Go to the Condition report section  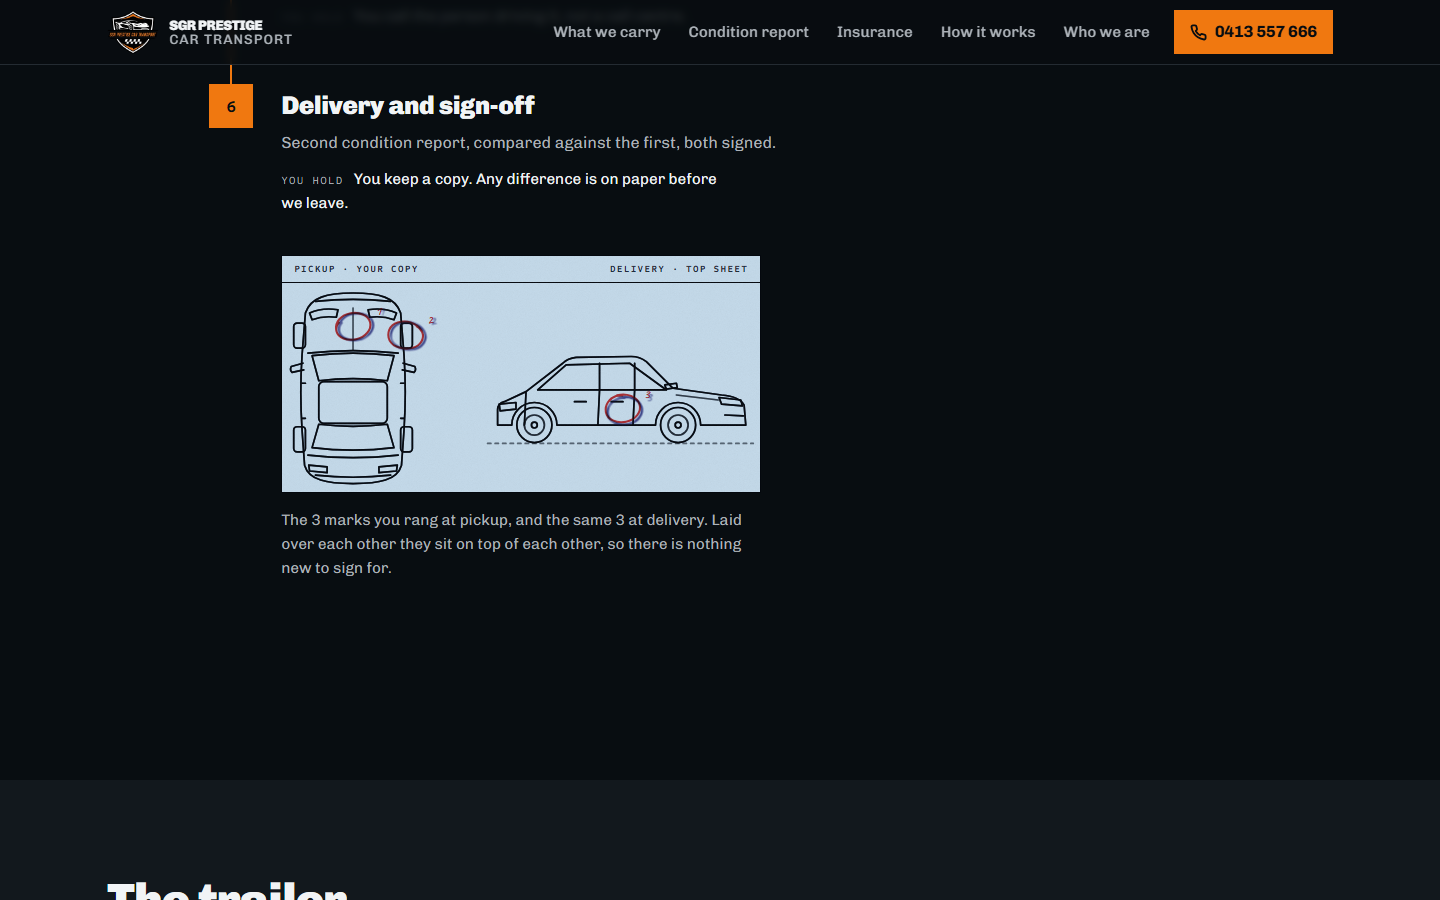pos(748,32)
